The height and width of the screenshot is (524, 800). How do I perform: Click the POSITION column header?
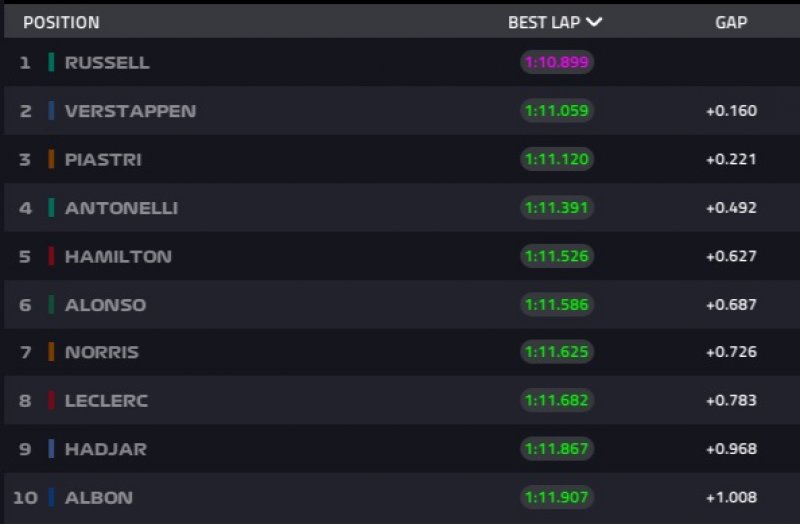click(61, 22)
